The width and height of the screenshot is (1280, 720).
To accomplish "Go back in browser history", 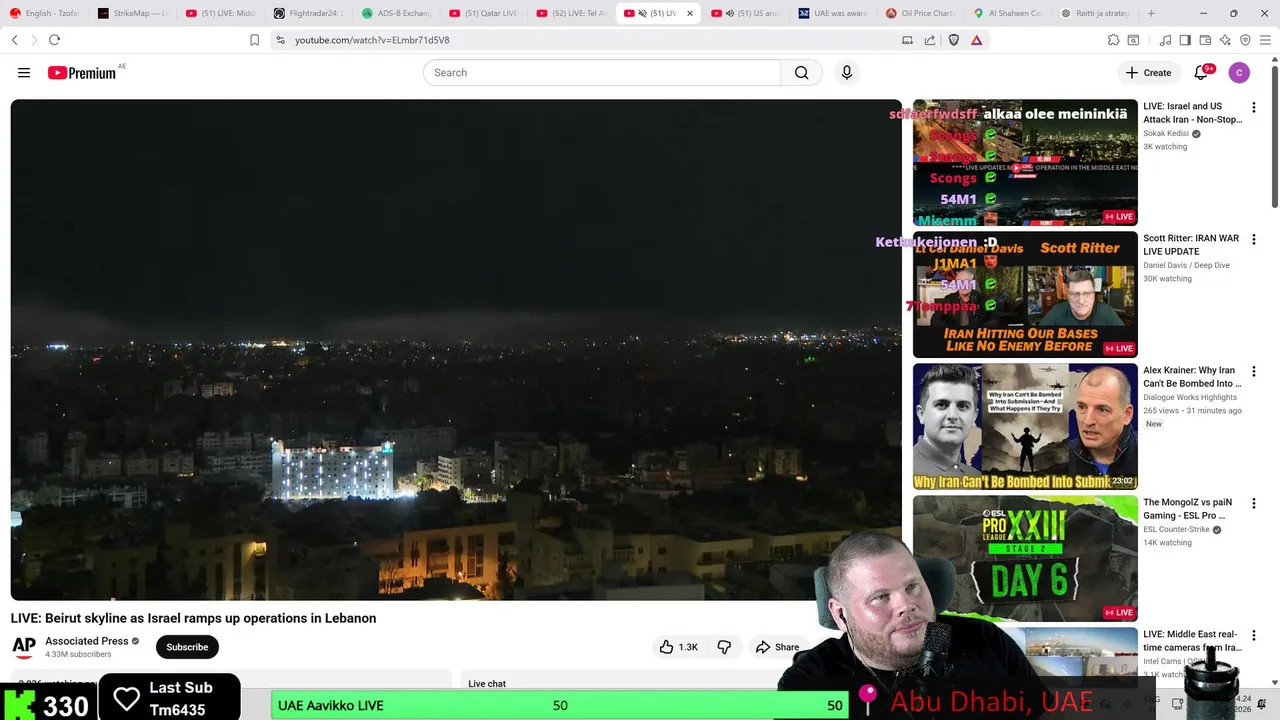I will coord(15,40).
